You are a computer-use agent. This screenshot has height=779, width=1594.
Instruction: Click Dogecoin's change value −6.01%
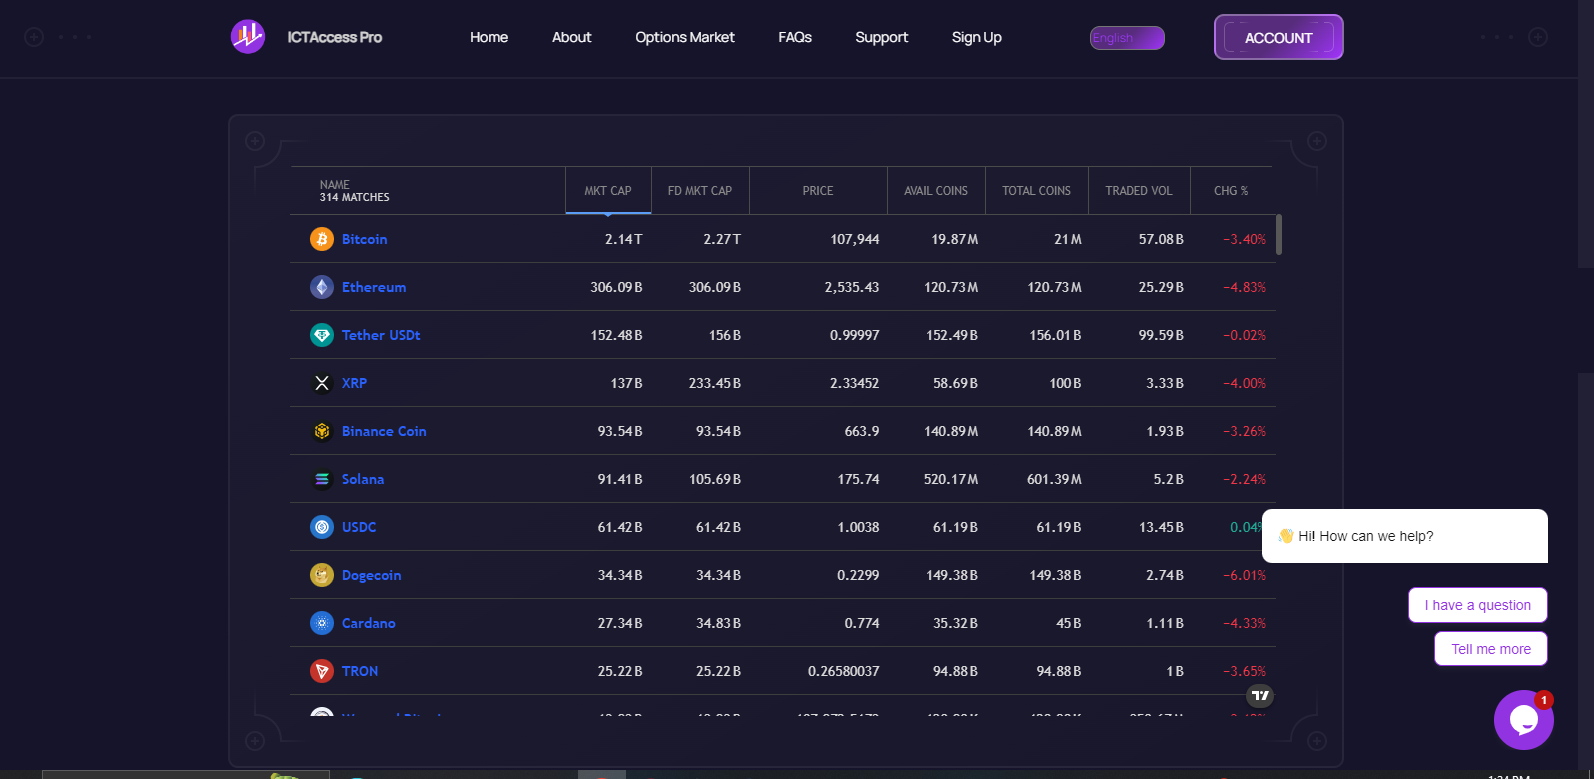1244,575
